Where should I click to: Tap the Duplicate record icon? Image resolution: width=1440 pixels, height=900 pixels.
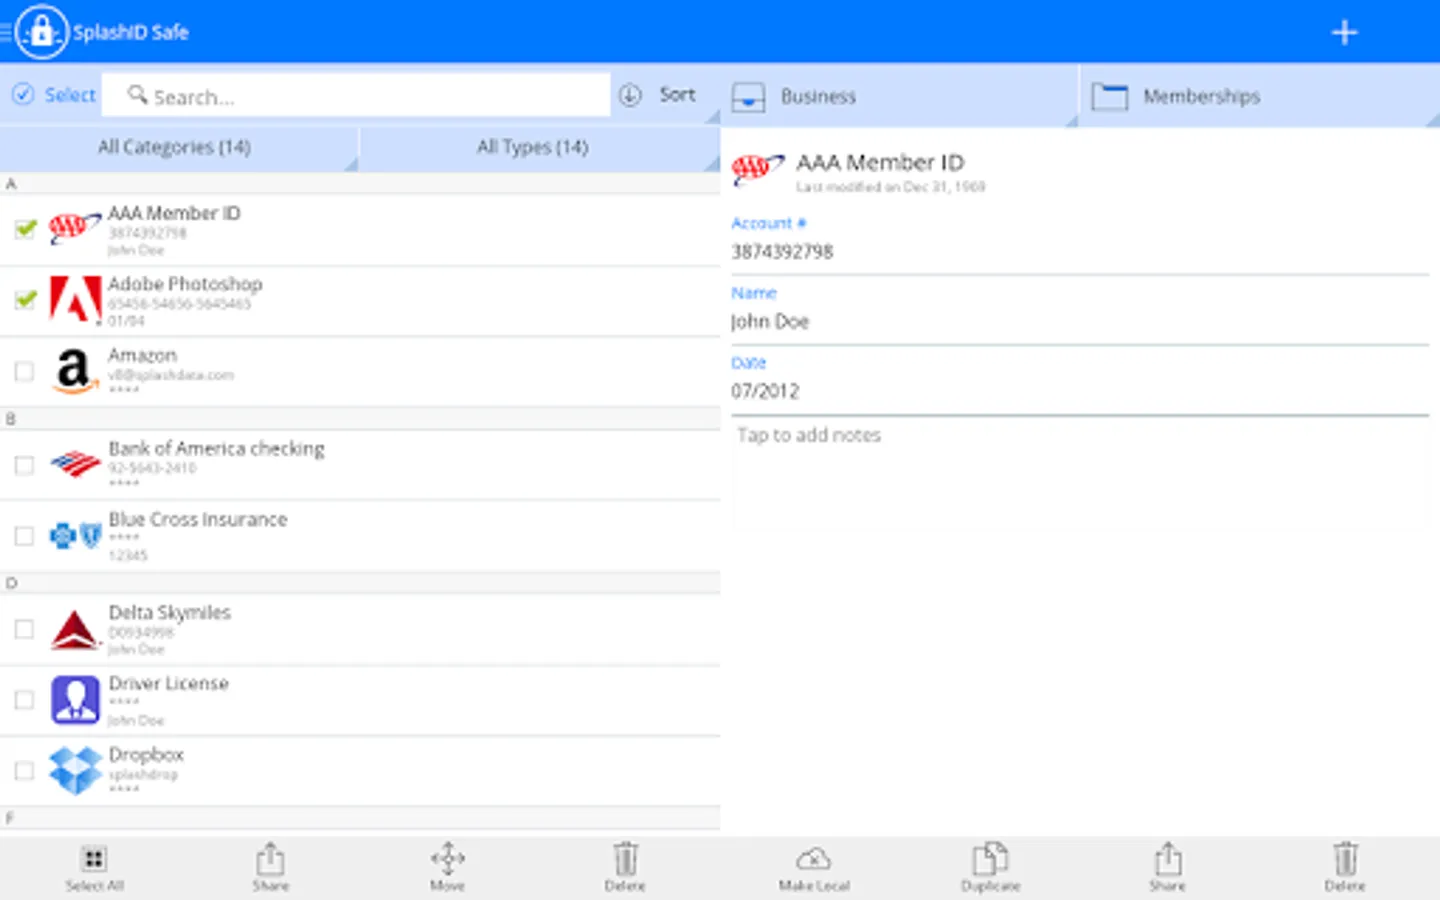coord(990,858)
